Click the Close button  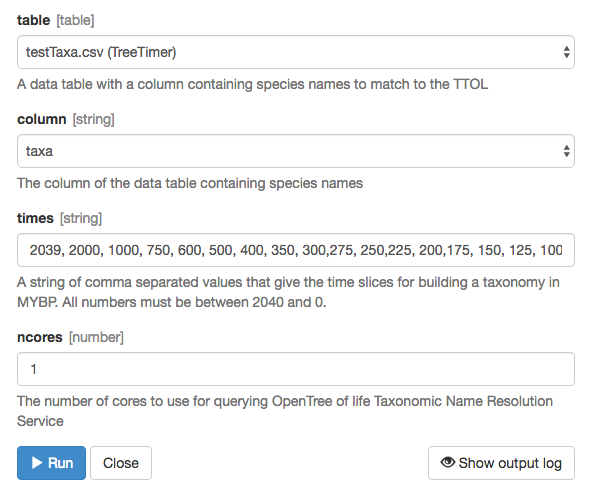click(x=121, y=463)
